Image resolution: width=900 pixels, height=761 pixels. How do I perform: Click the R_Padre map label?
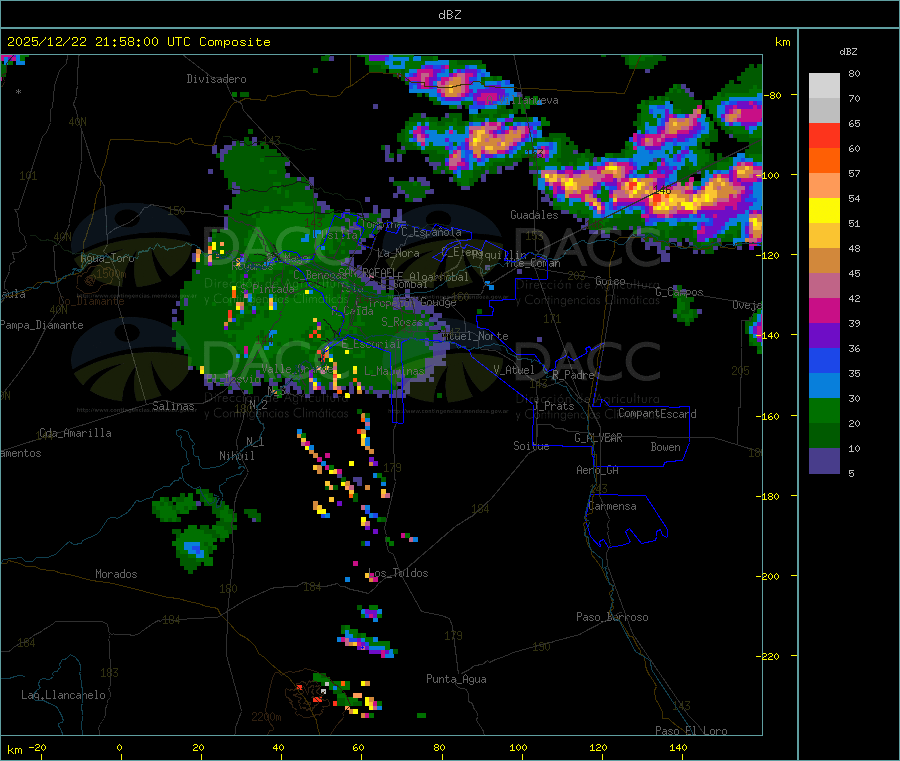click(x=573, y=375)
